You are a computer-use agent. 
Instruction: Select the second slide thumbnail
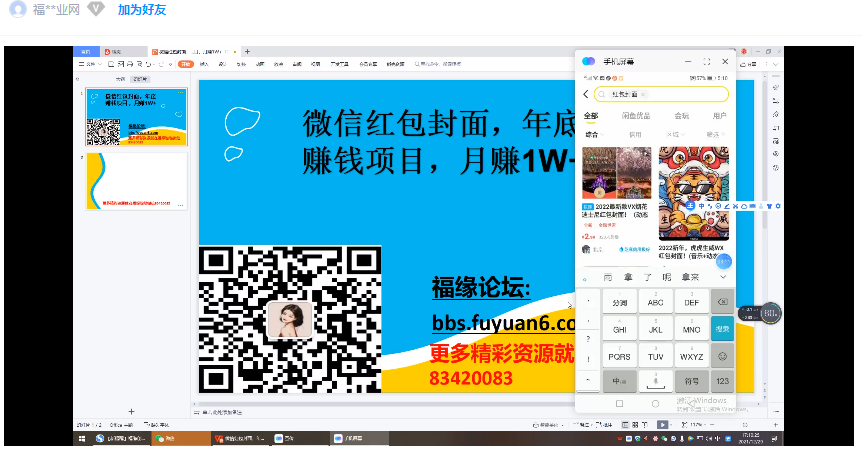tap(136, 181)
